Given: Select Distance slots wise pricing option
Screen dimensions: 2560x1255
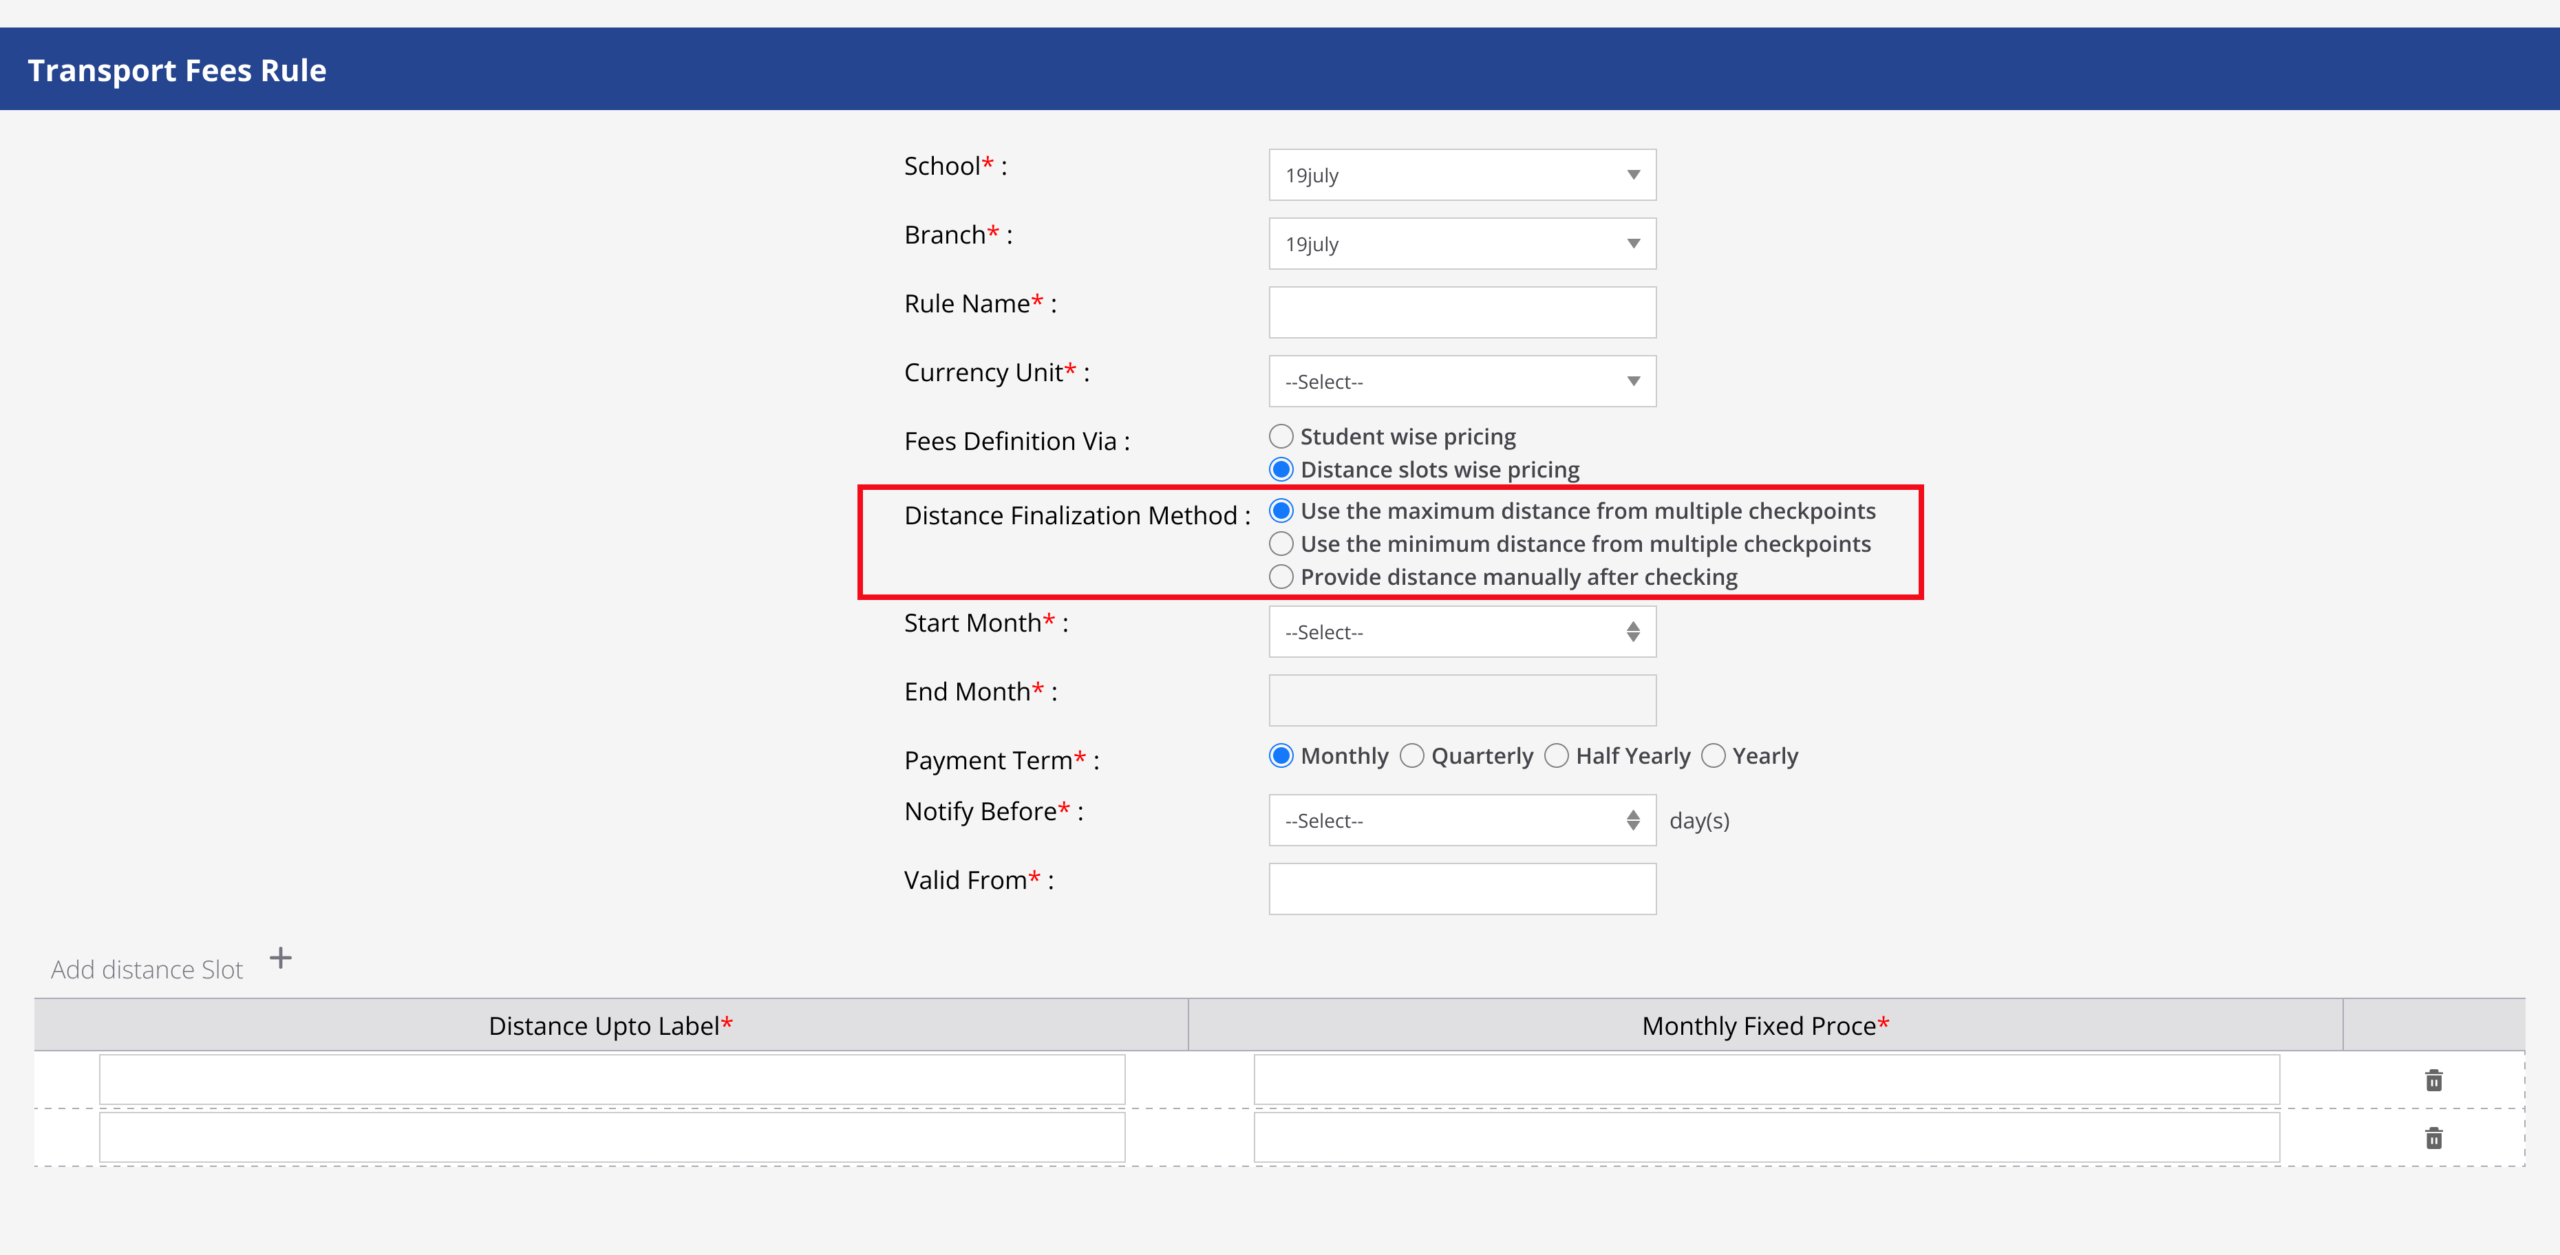Looking at the screenshot, I should 1281,470.
